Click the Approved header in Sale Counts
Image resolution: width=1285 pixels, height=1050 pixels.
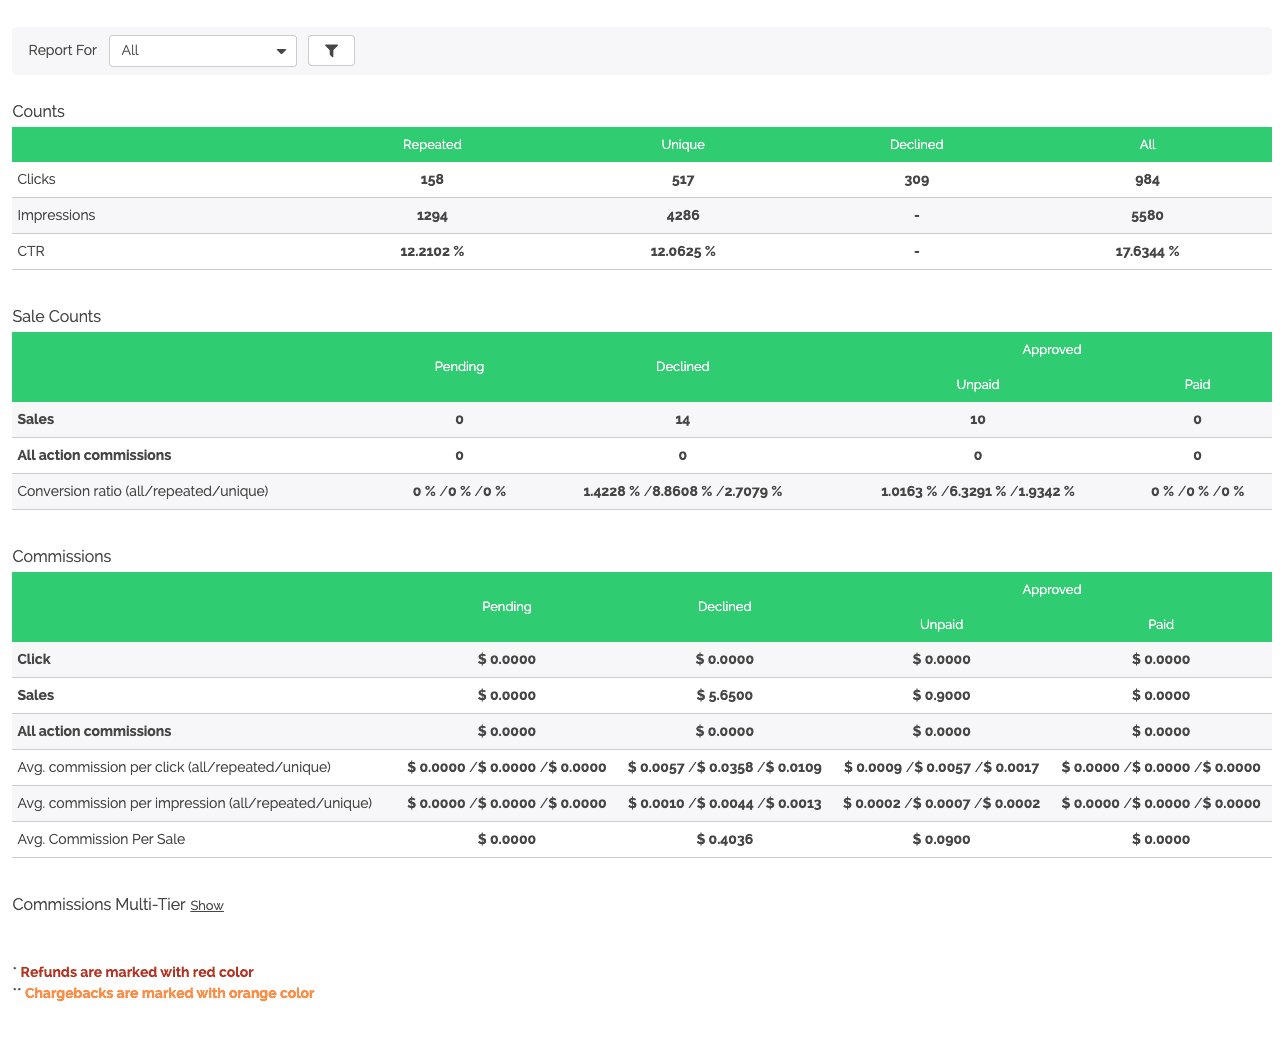click(x=1052, y=350)
